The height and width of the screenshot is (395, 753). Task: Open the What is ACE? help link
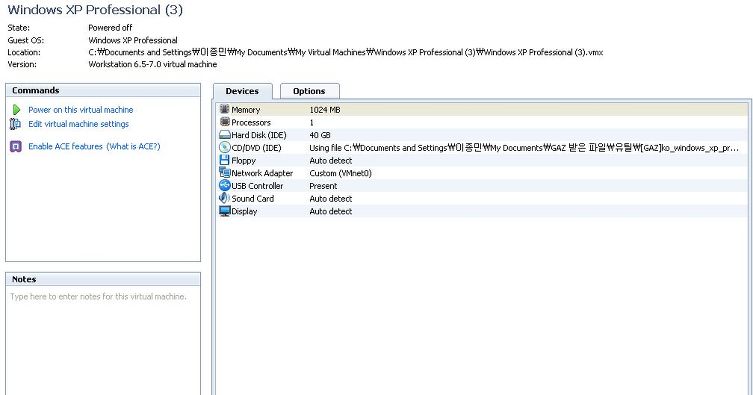[133, 146]
